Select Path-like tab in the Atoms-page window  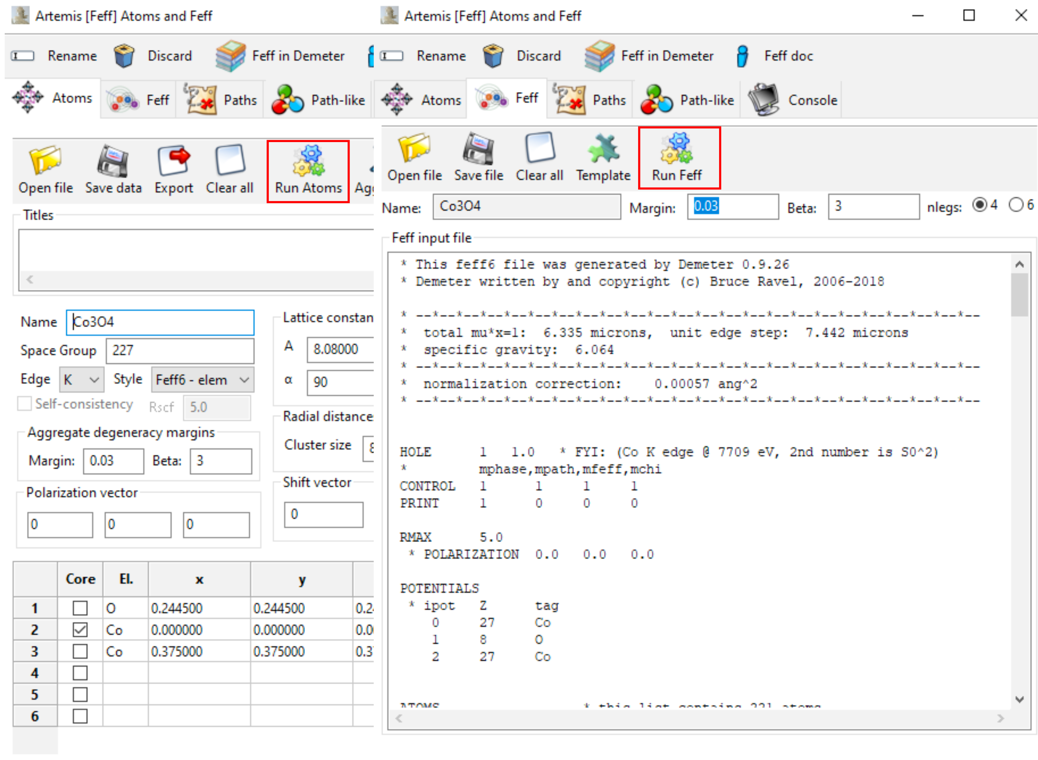point(318,100)
